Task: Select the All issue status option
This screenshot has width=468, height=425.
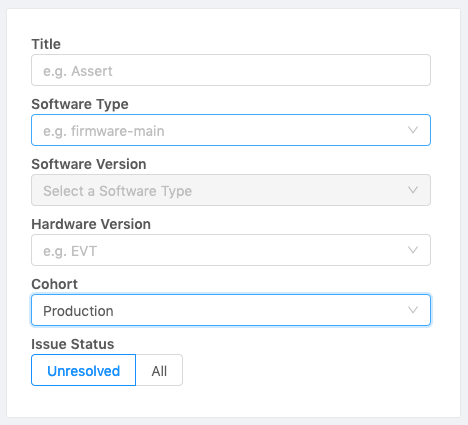Action: click(159, 370)
